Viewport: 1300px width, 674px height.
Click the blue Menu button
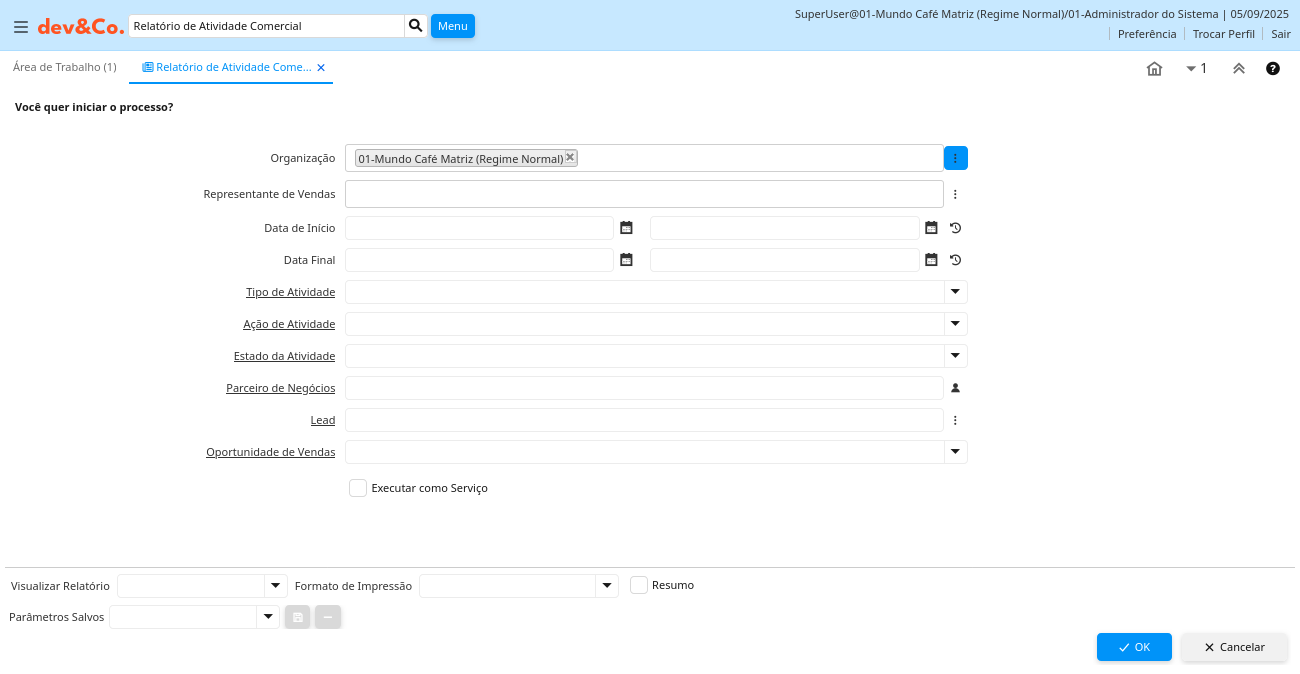[x=452, y=26]
